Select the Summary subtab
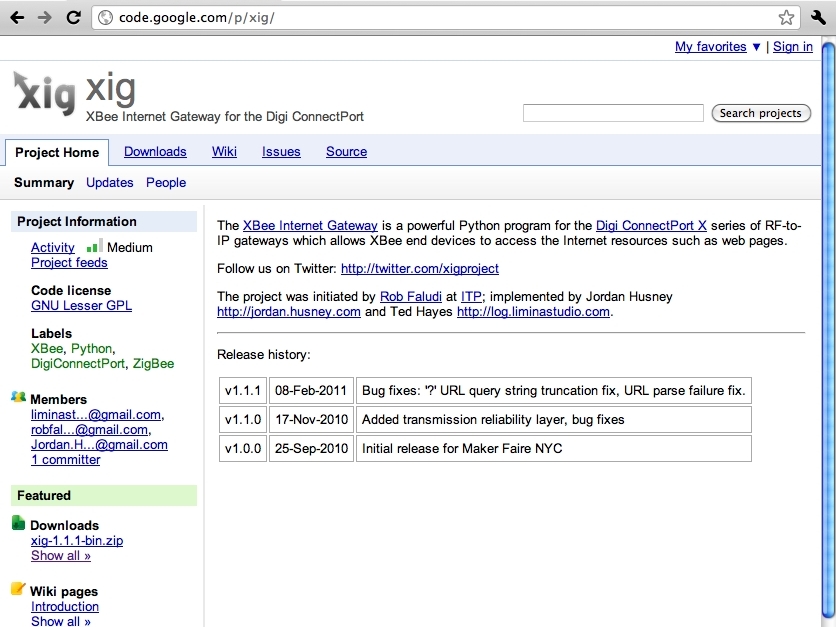836x627 pixels. (44, 183)
